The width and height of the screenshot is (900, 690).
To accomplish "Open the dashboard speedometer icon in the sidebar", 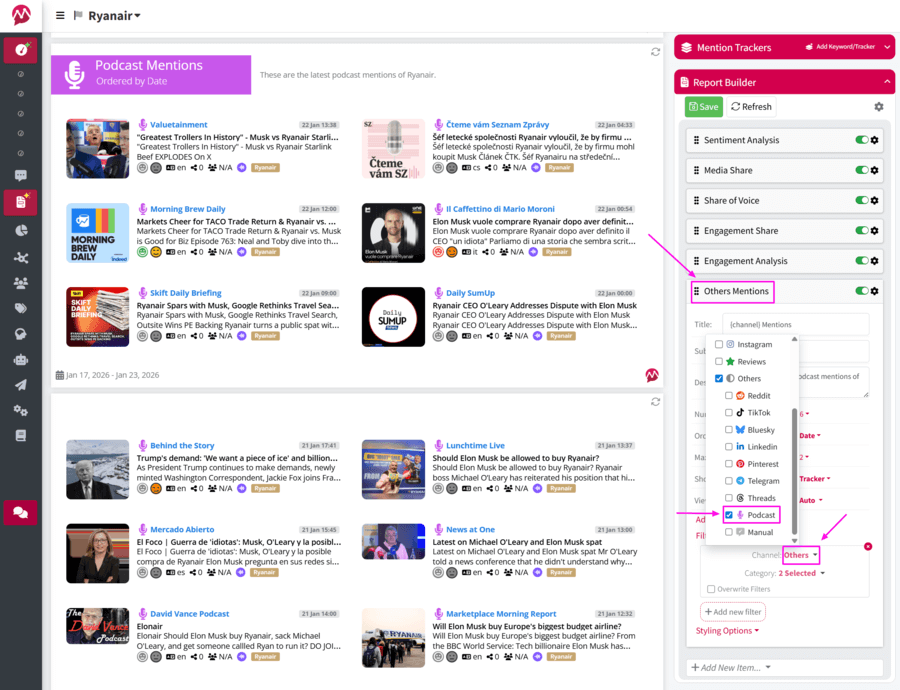I will point(21,50).
